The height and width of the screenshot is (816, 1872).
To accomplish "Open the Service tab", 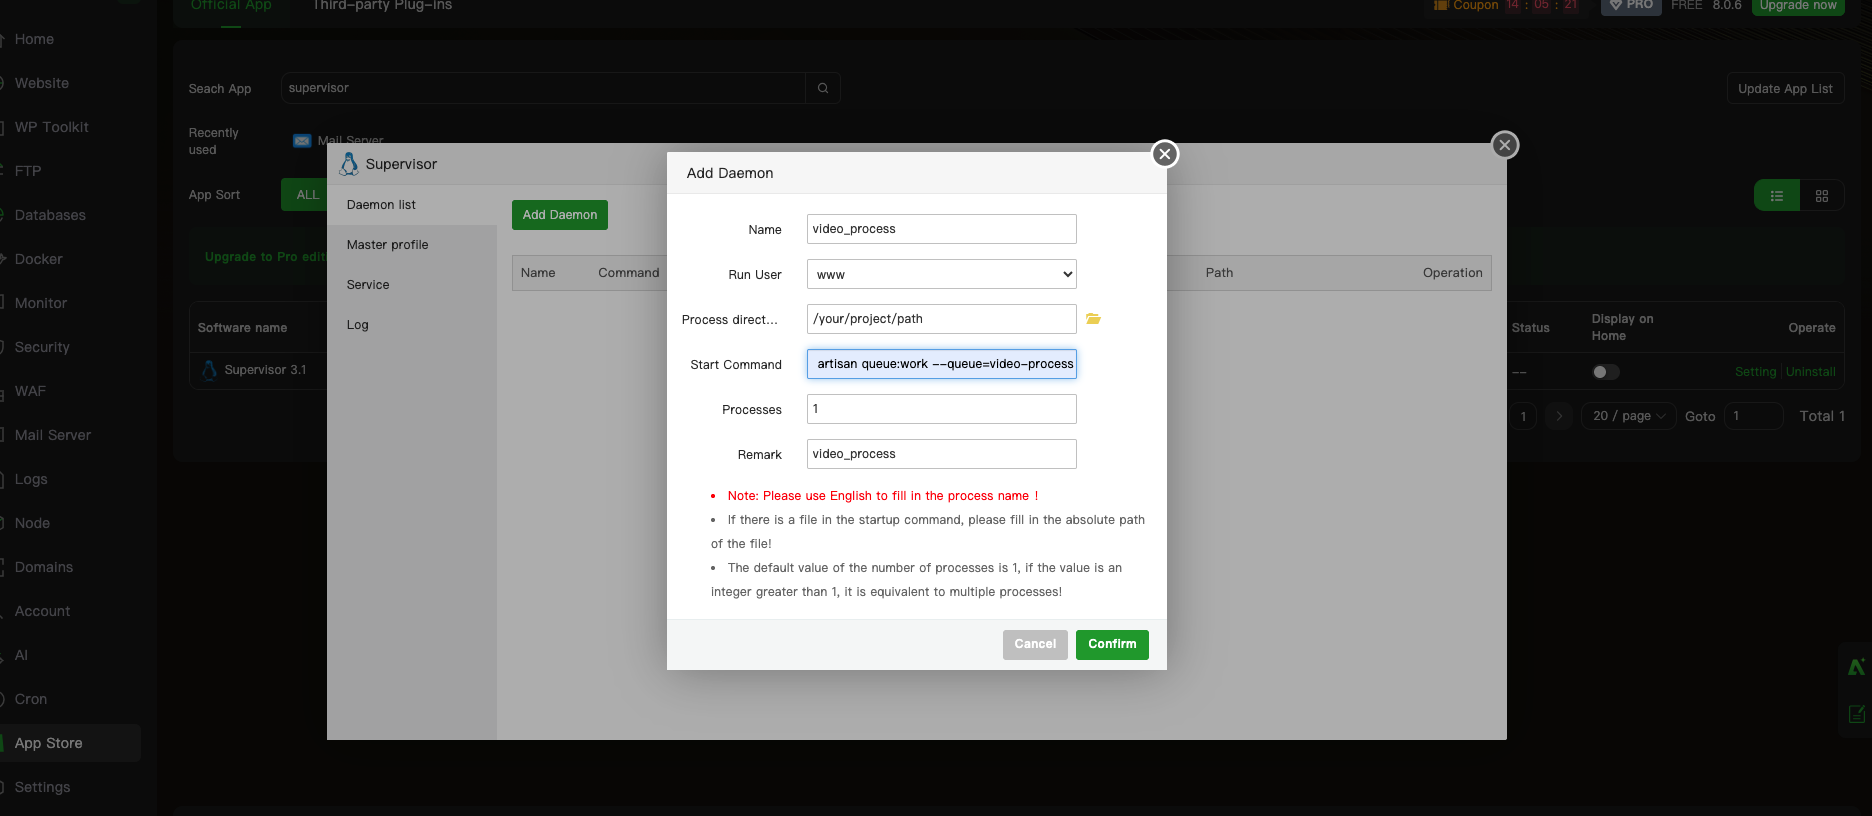I will [412, 285].
